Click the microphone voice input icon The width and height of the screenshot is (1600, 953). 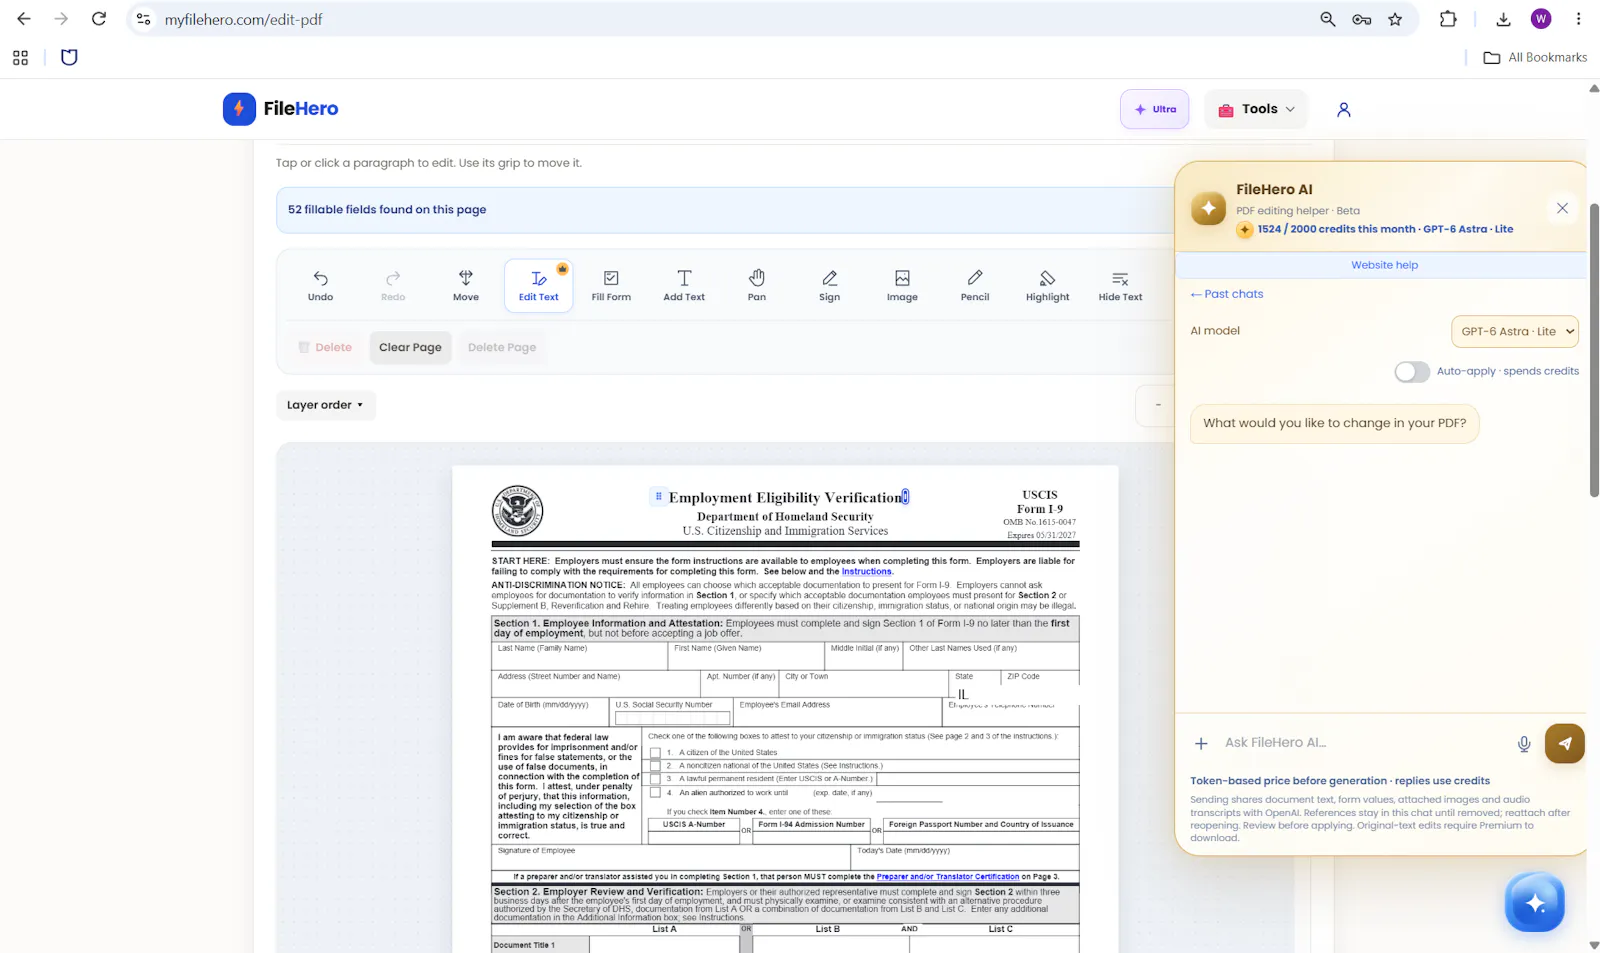[1524, 744]
